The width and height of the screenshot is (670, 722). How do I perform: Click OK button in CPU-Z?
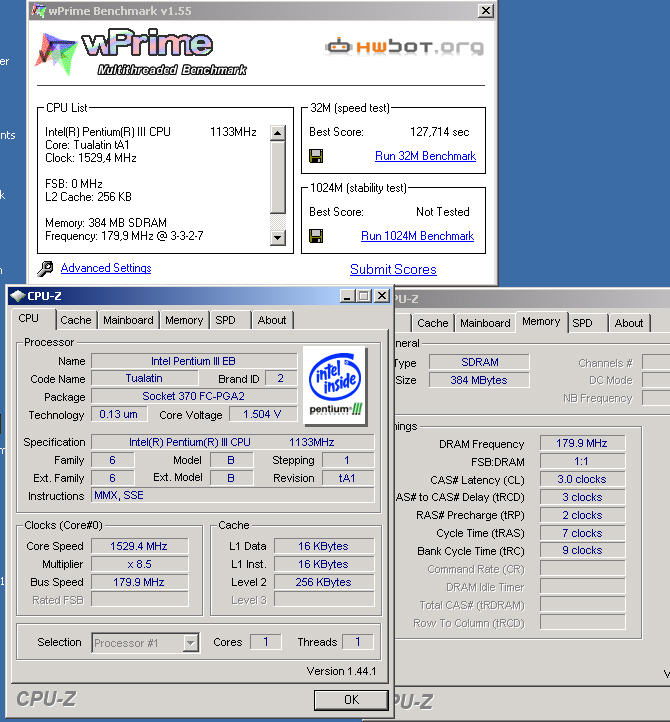pyautogui.click(x=351, y=700)
